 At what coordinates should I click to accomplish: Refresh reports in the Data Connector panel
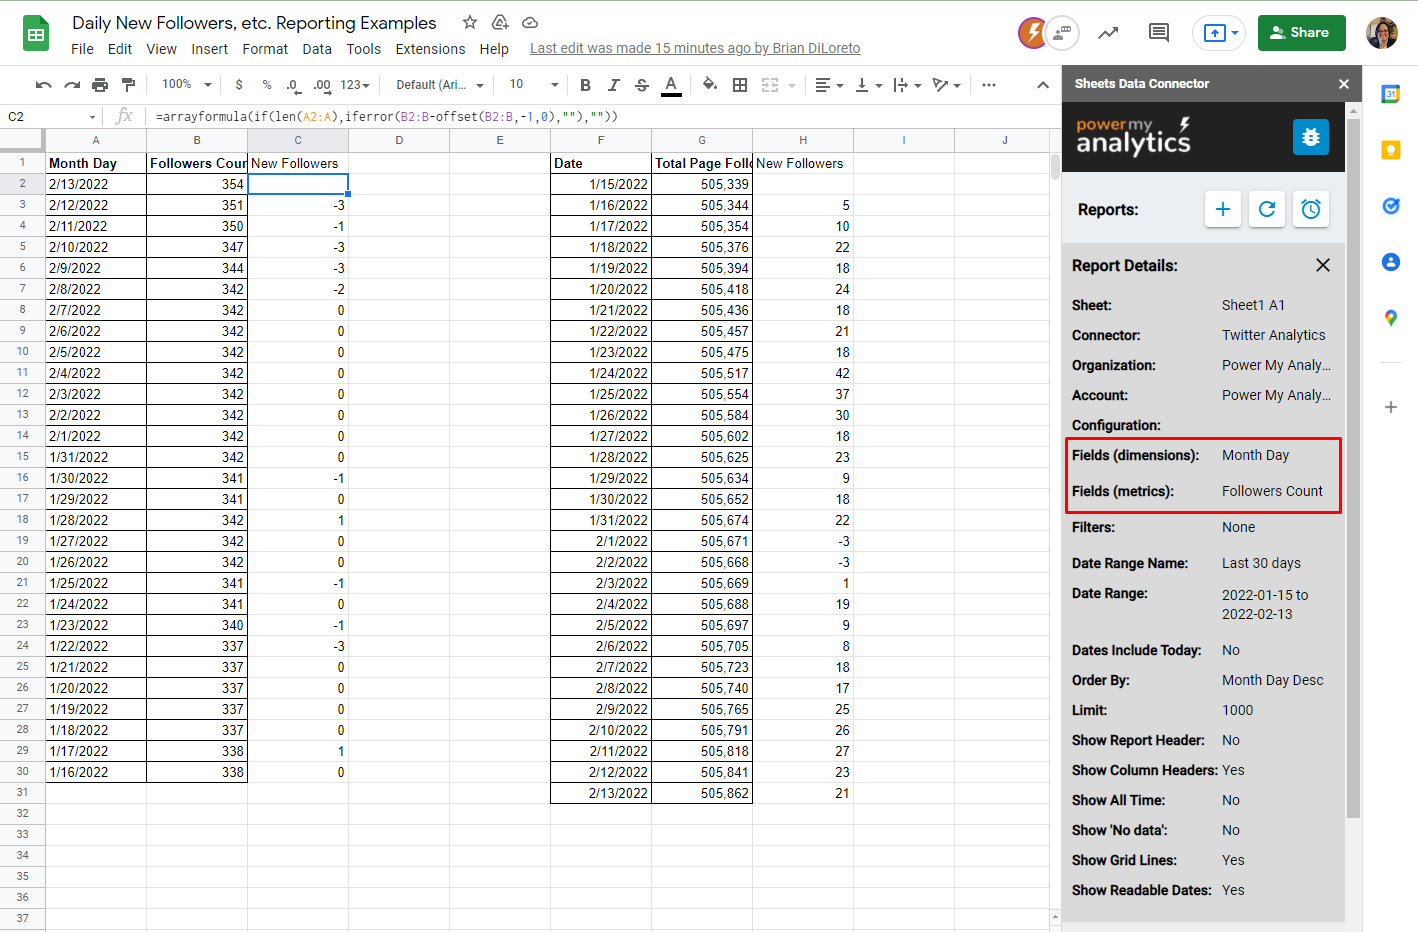click(x=1266, y=209)
